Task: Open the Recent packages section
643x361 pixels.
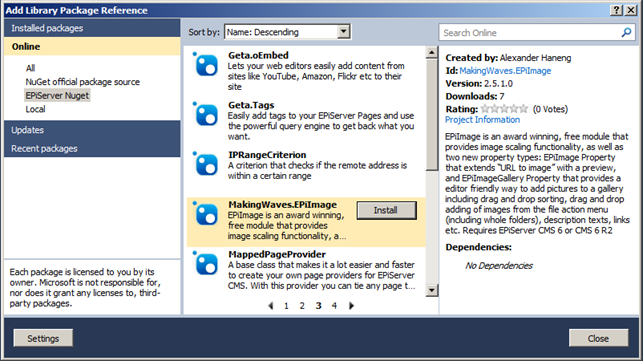Action: click(x=92, y=148)
